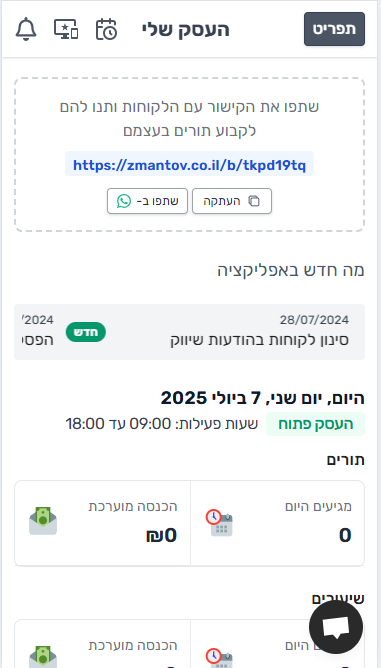Click the money envelope icon in the הכנסה מוערכת card
This screenshot has width=381, height=668.
click(x=43, y=521)
